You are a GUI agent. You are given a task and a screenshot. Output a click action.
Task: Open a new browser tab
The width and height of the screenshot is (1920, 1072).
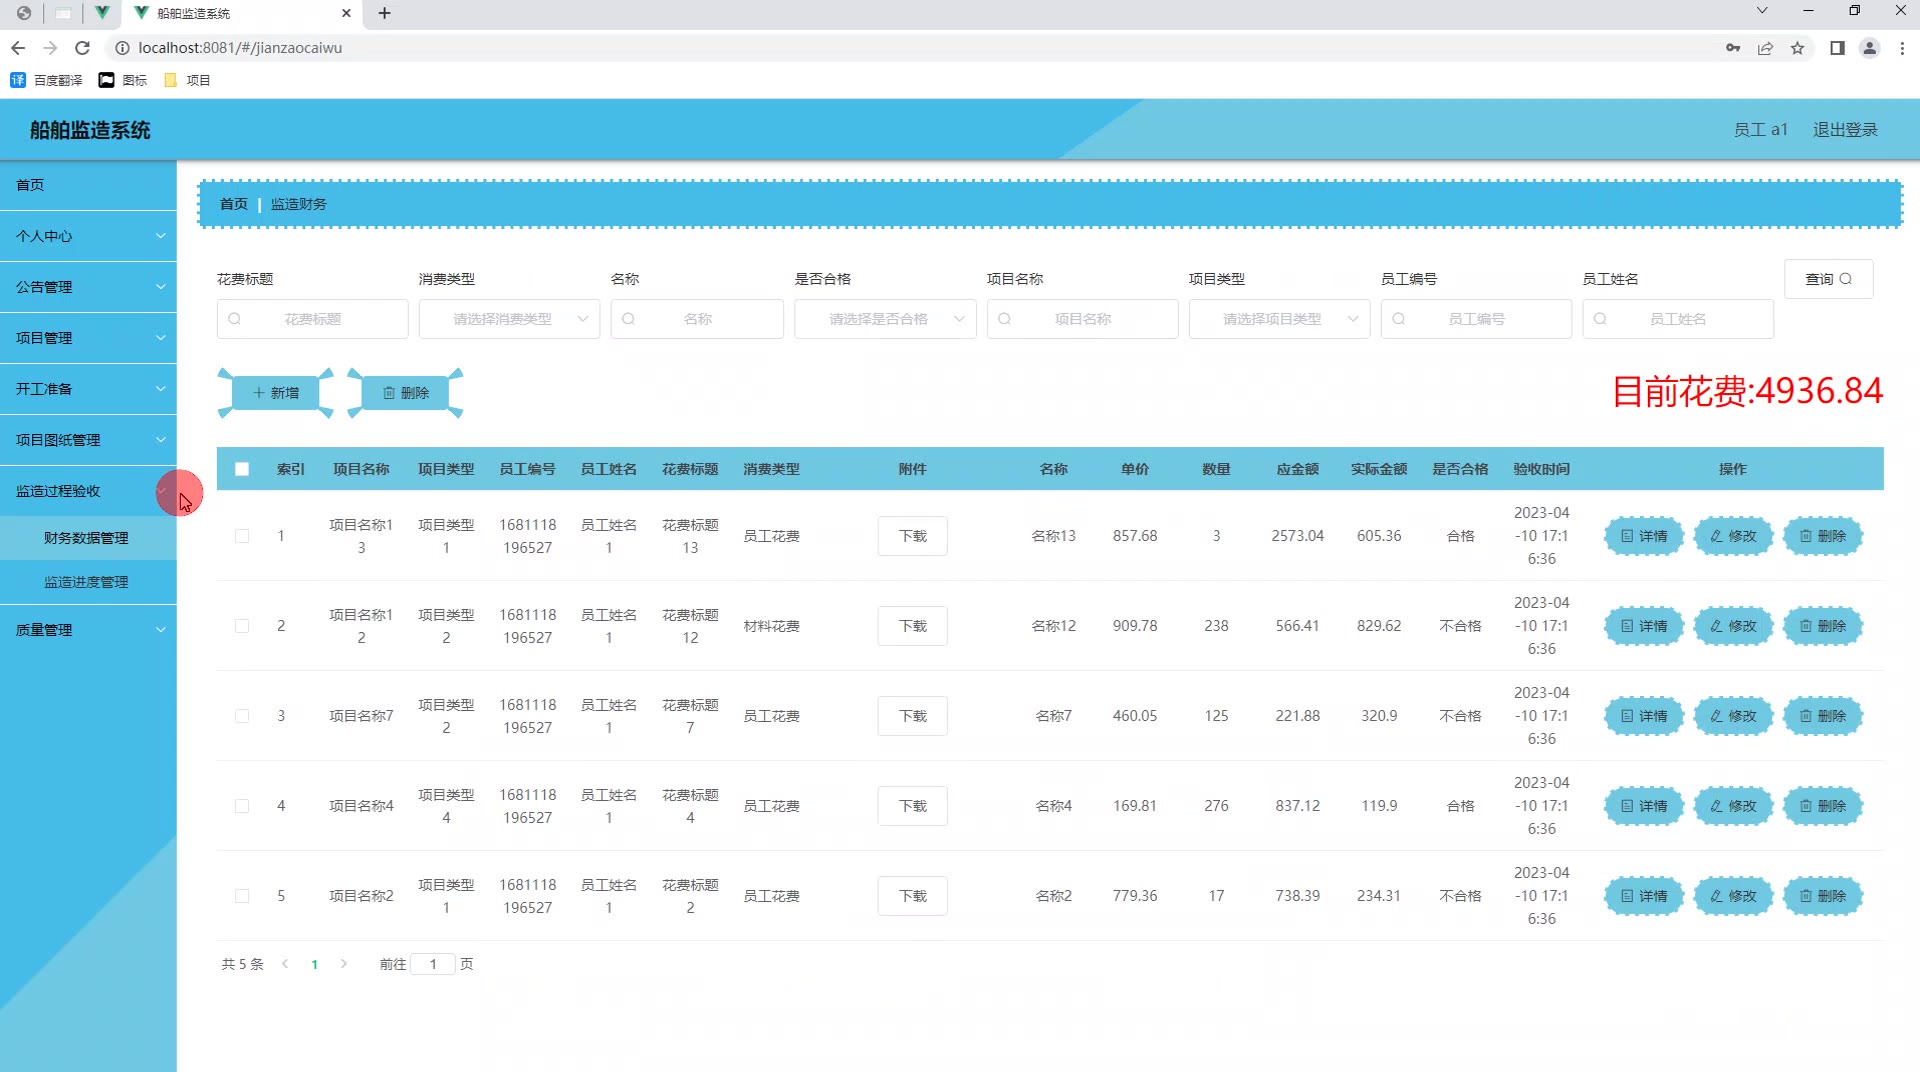tap(384, 13)
